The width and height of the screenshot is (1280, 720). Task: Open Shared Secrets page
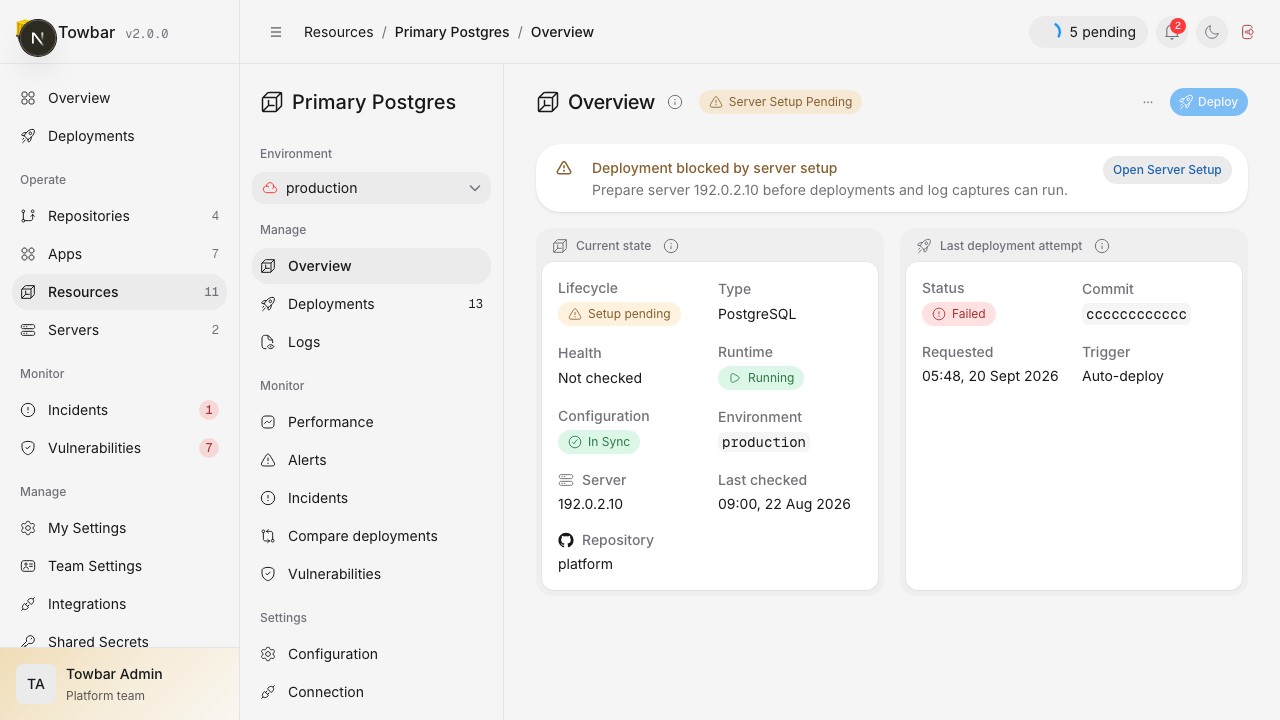[x=120, y=642]
